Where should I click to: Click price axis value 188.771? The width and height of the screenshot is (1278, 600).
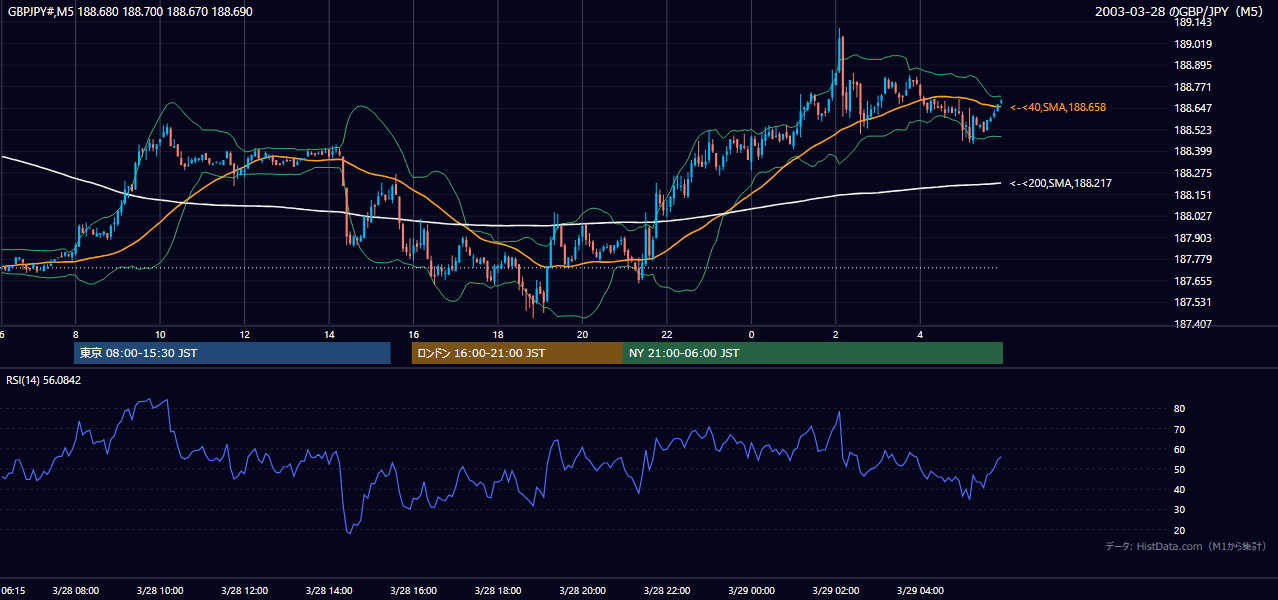[x=1193, y=87]
